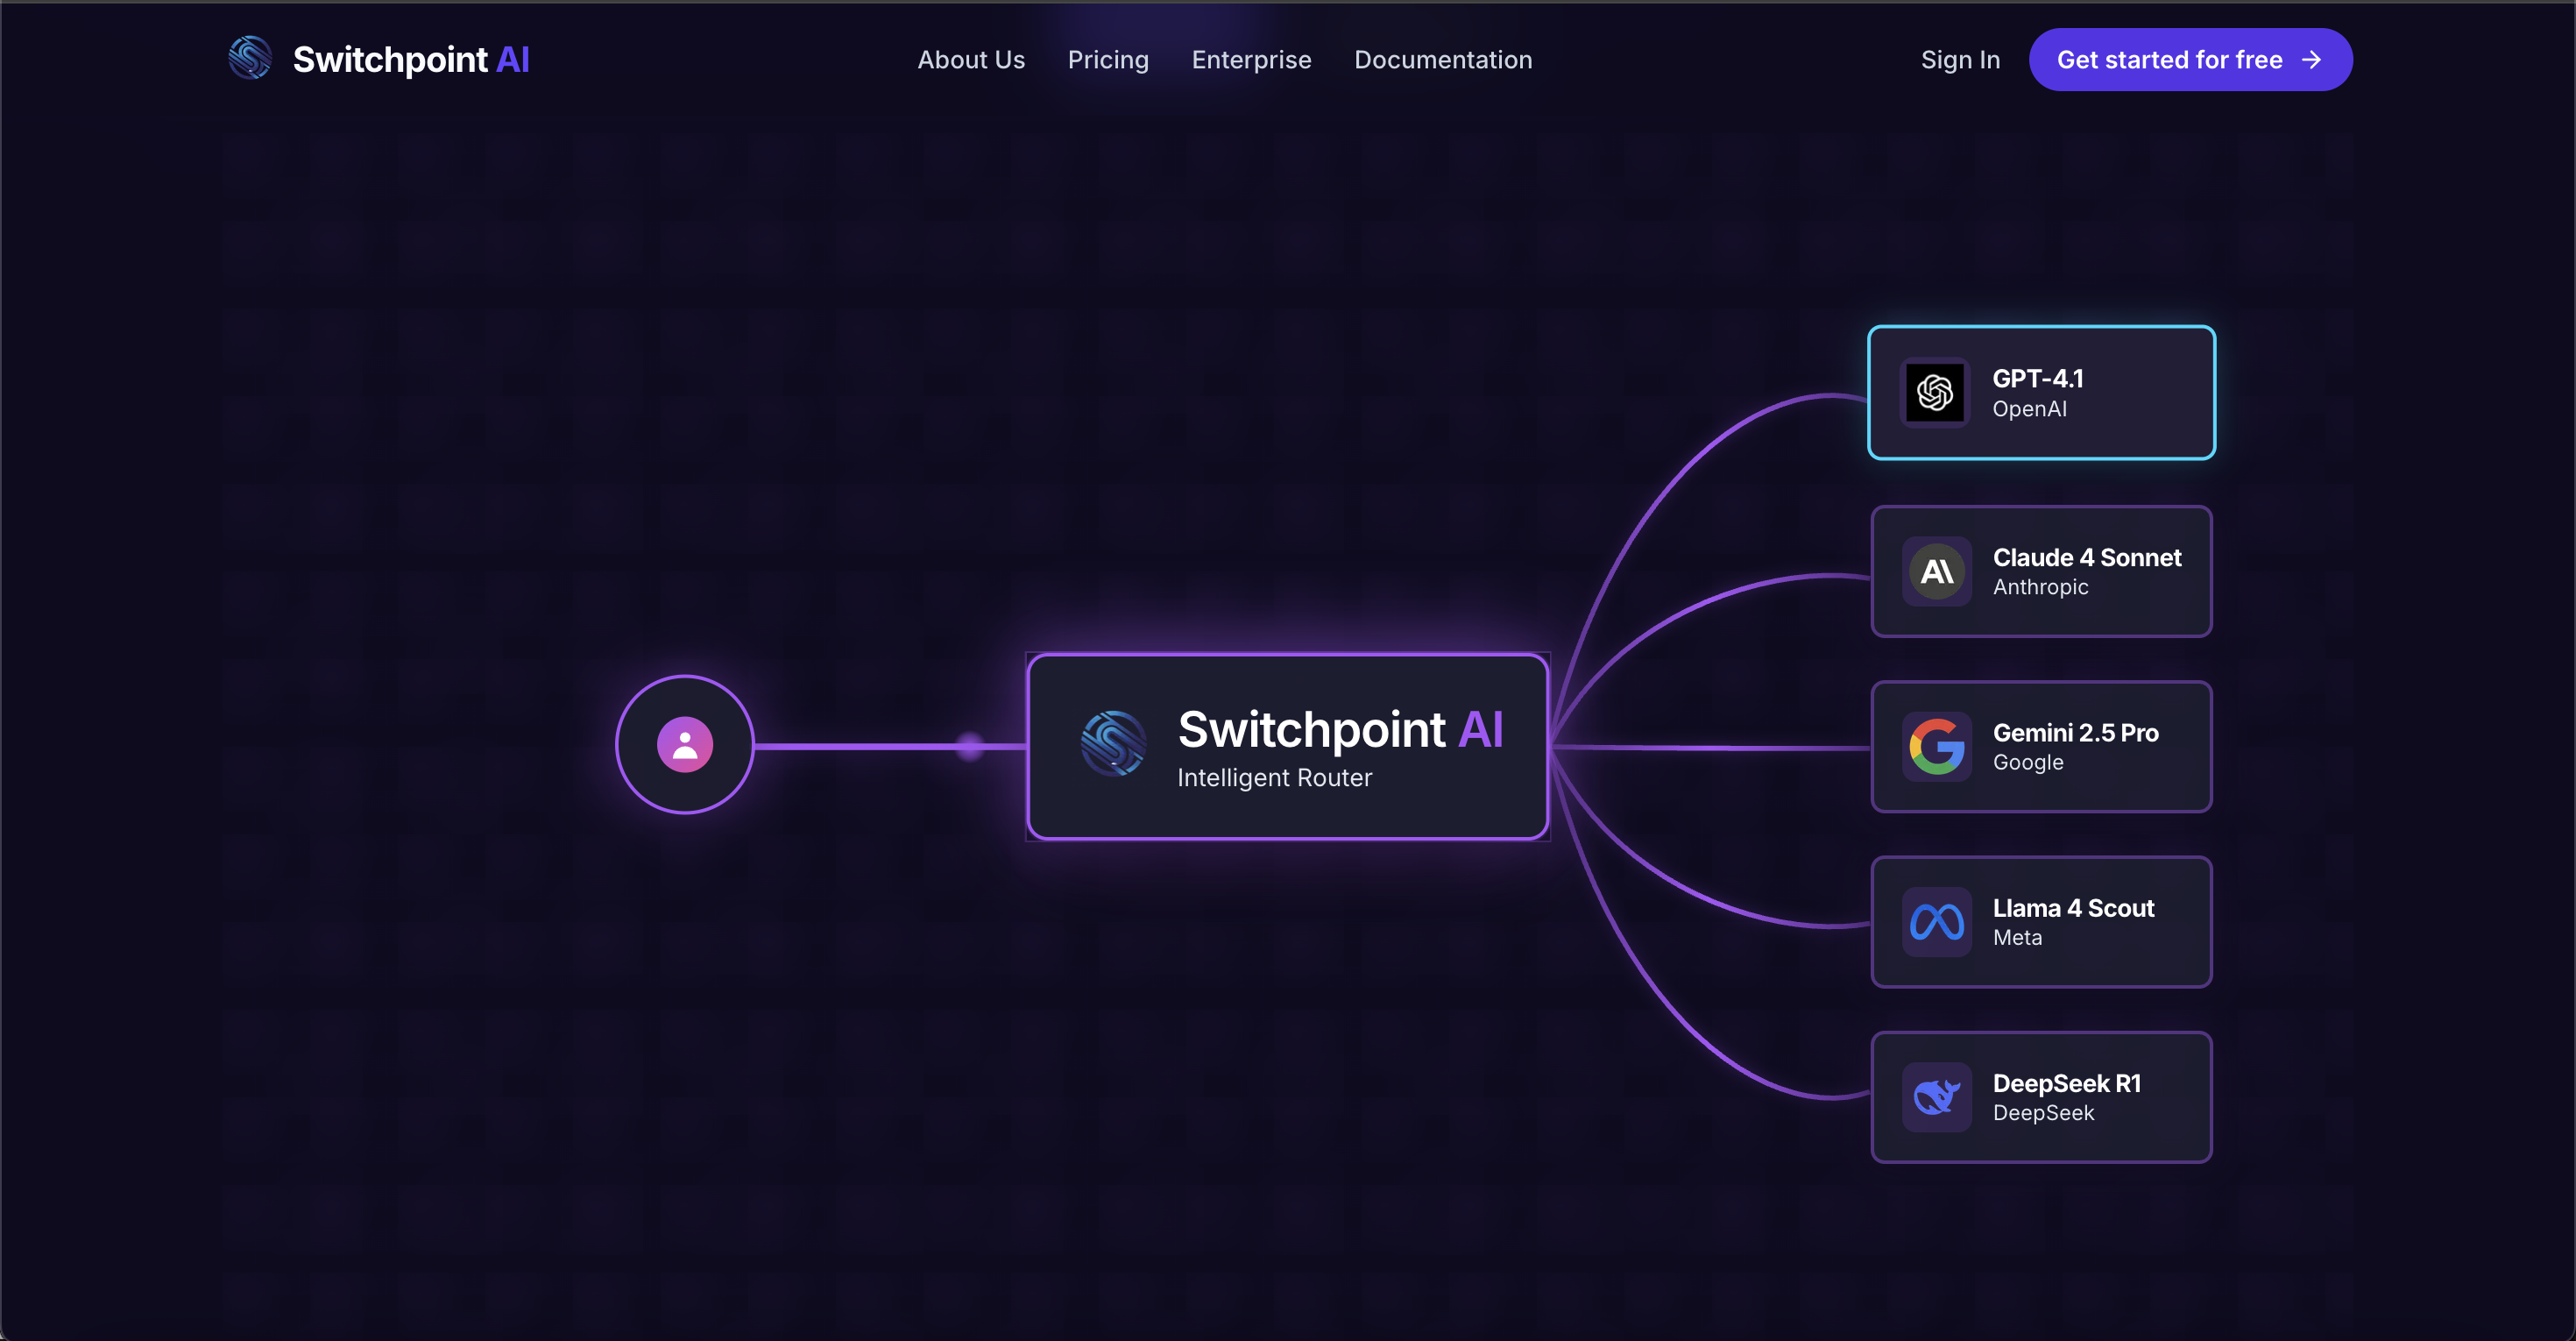The width and height of the screenshot is (2576, 1341).
Task: Click the DeepSeek whale icon
Action: click(x=1936, y=1096)
